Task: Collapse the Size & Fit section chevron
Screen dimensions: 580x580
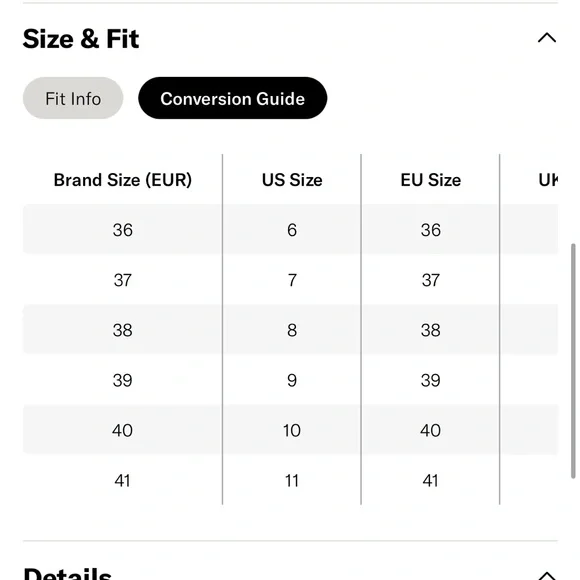Action: [x=547, y=38]
